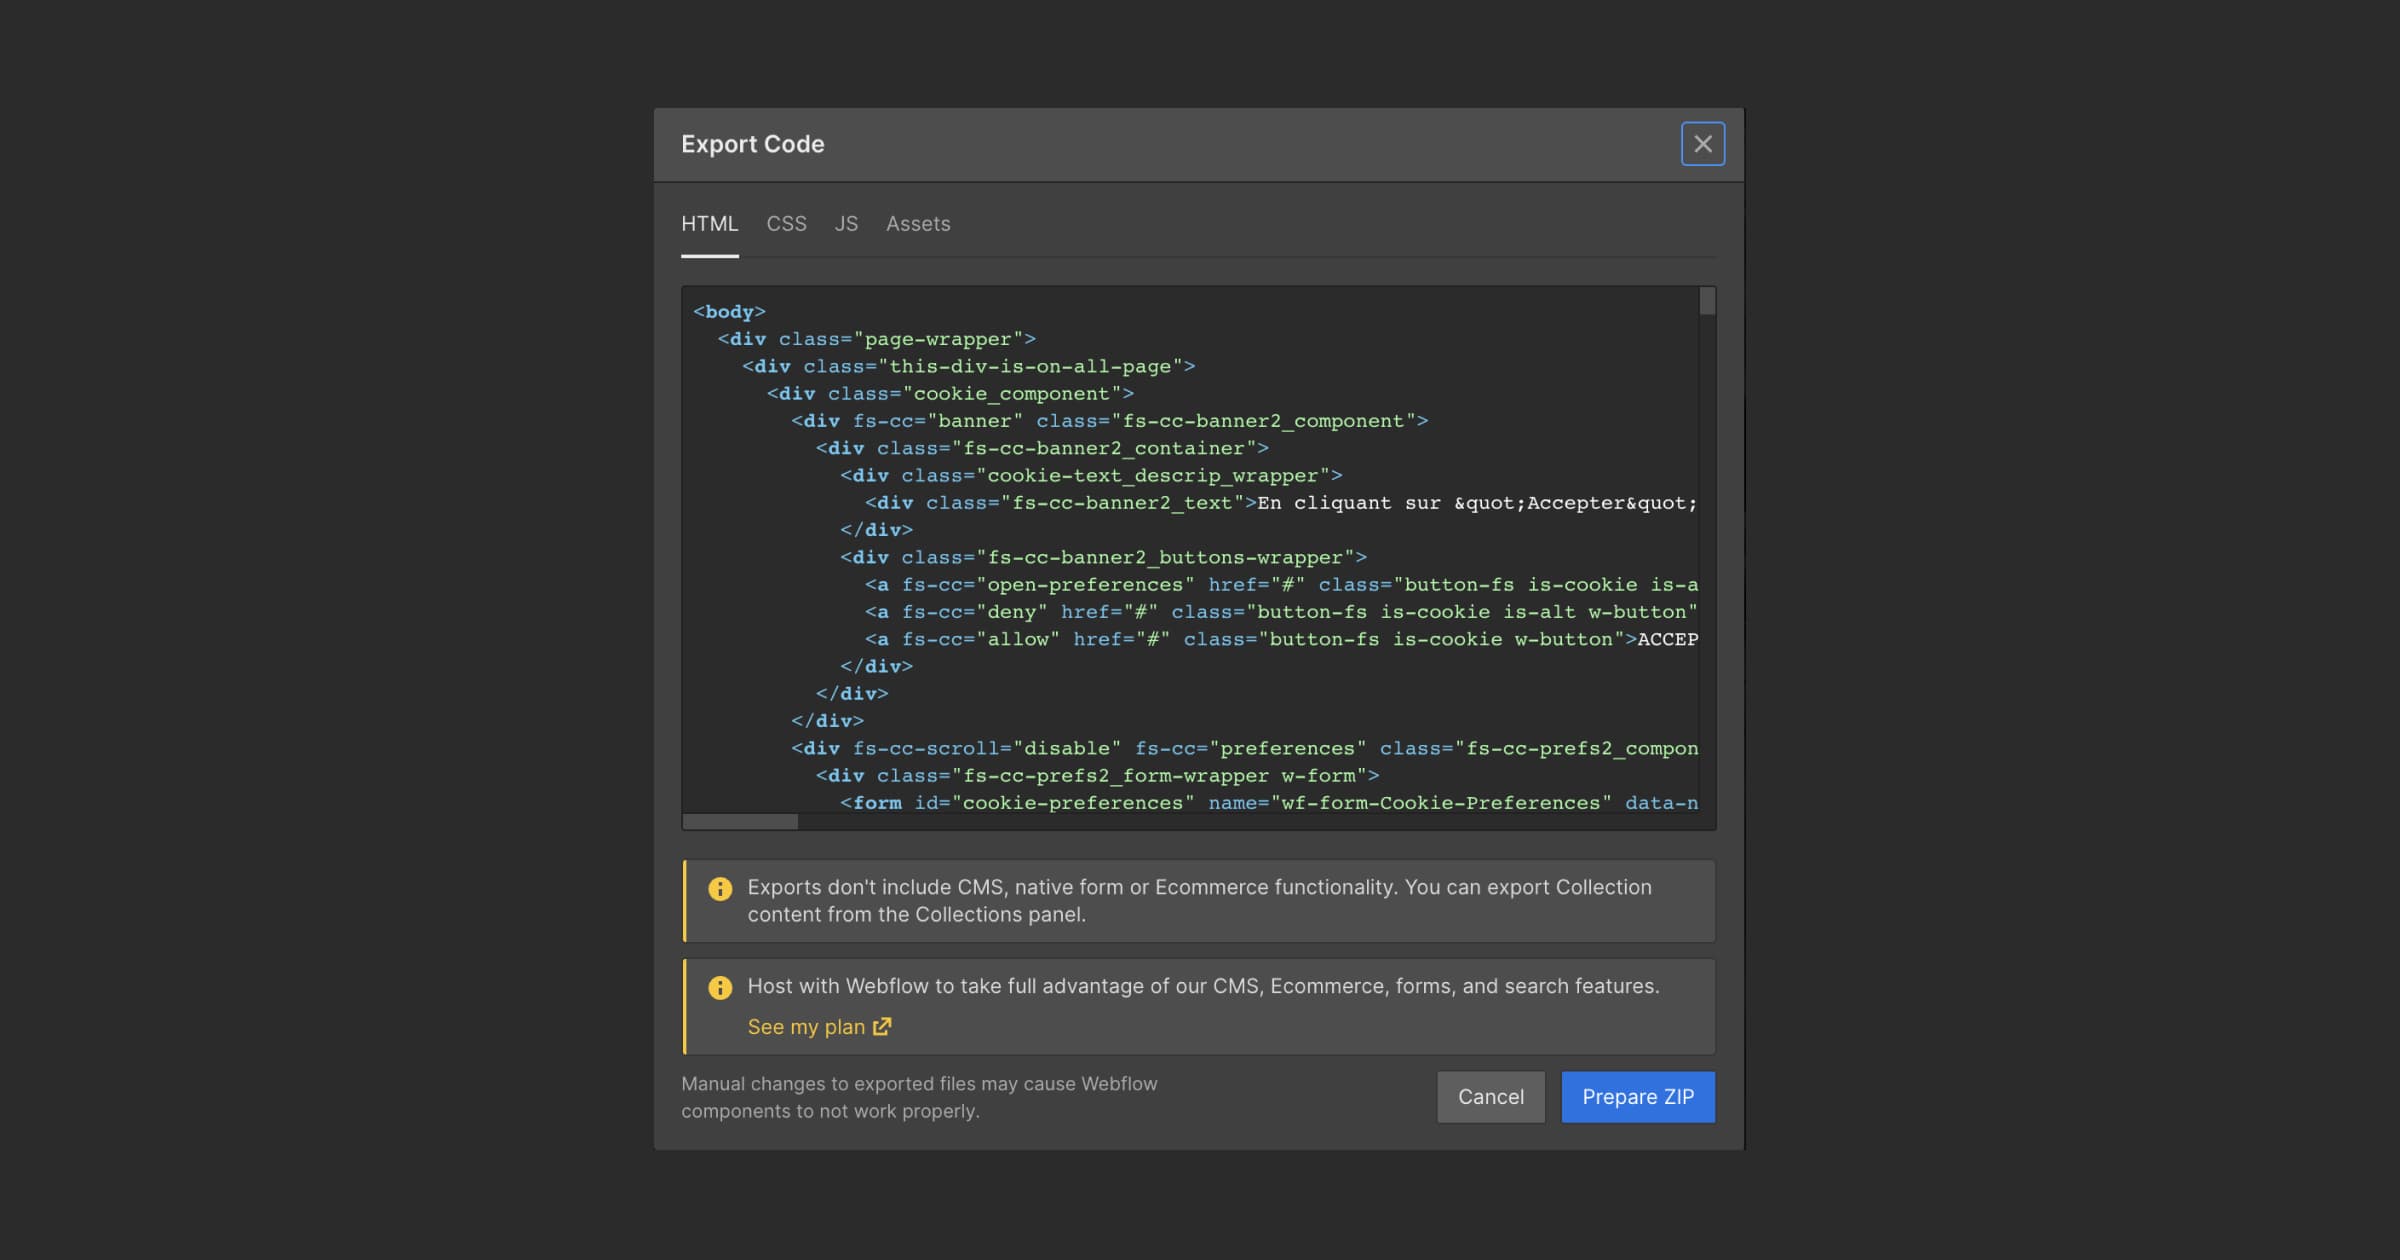Click the opening body tag in code

point(729,312)
